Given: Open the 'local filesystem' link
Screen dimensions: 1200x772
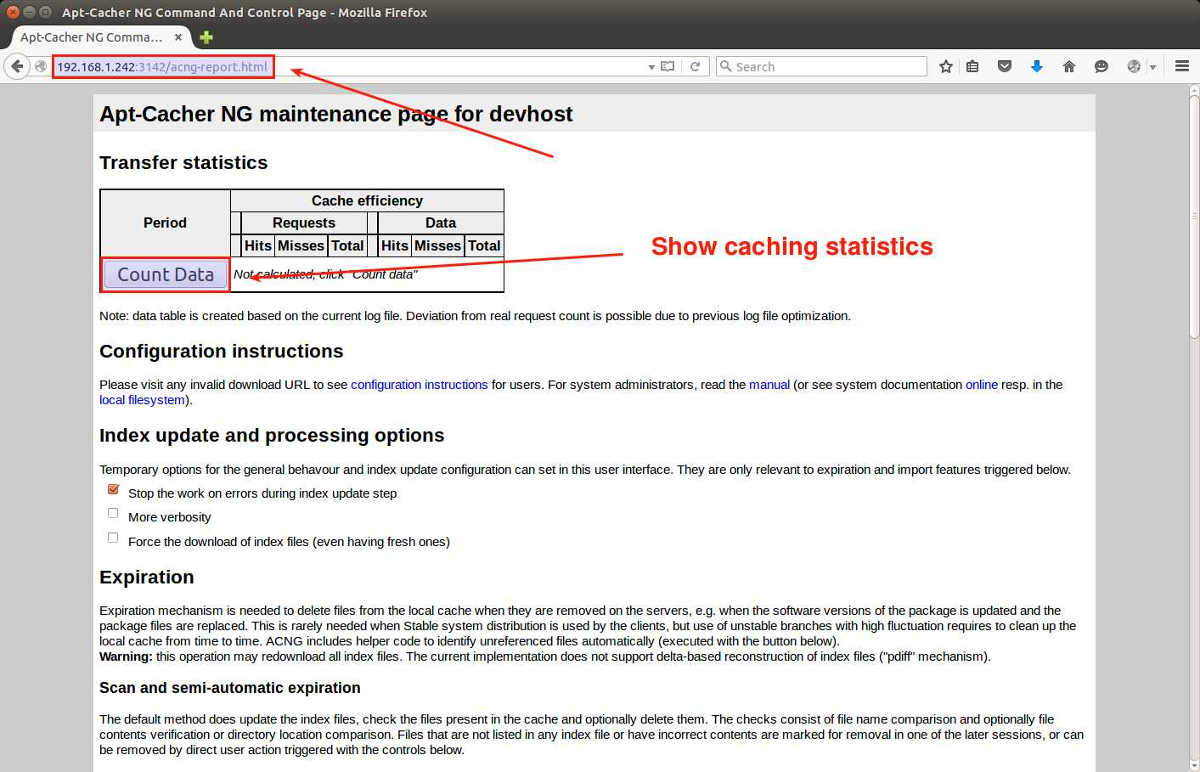Looking at the screenshot, I should (142, 400).
